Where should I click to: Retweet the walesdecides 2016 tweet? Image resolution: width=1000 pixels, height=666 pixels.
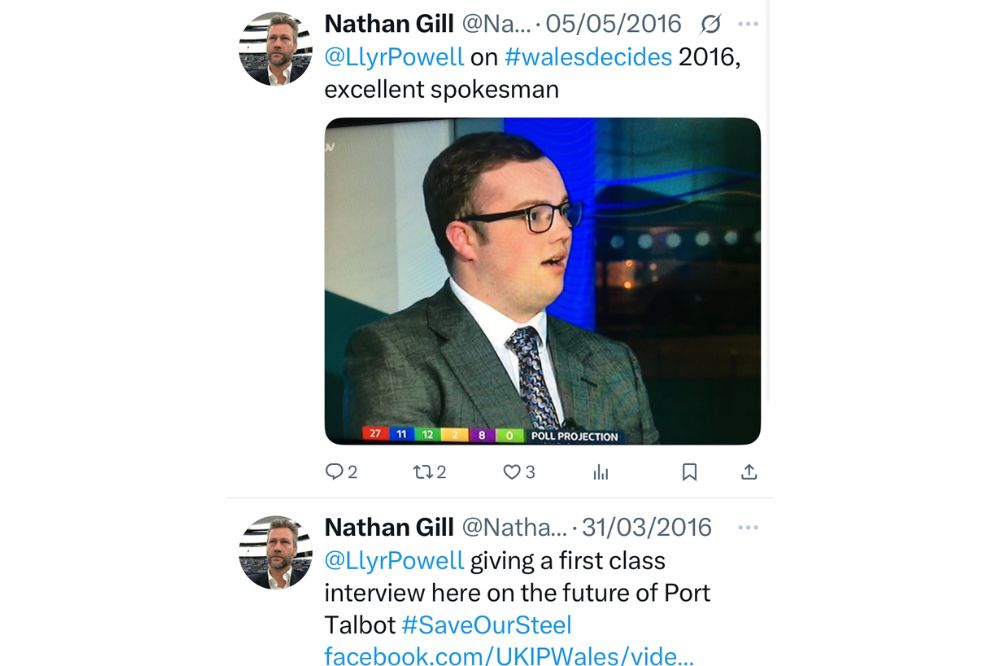tap(429, 471)
